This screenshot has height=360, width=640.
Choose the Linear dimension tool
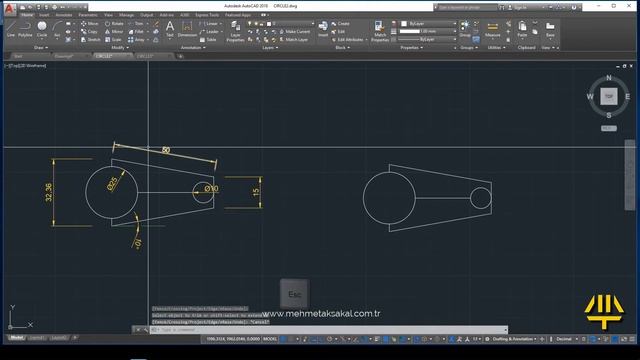[x=209, y=24]
